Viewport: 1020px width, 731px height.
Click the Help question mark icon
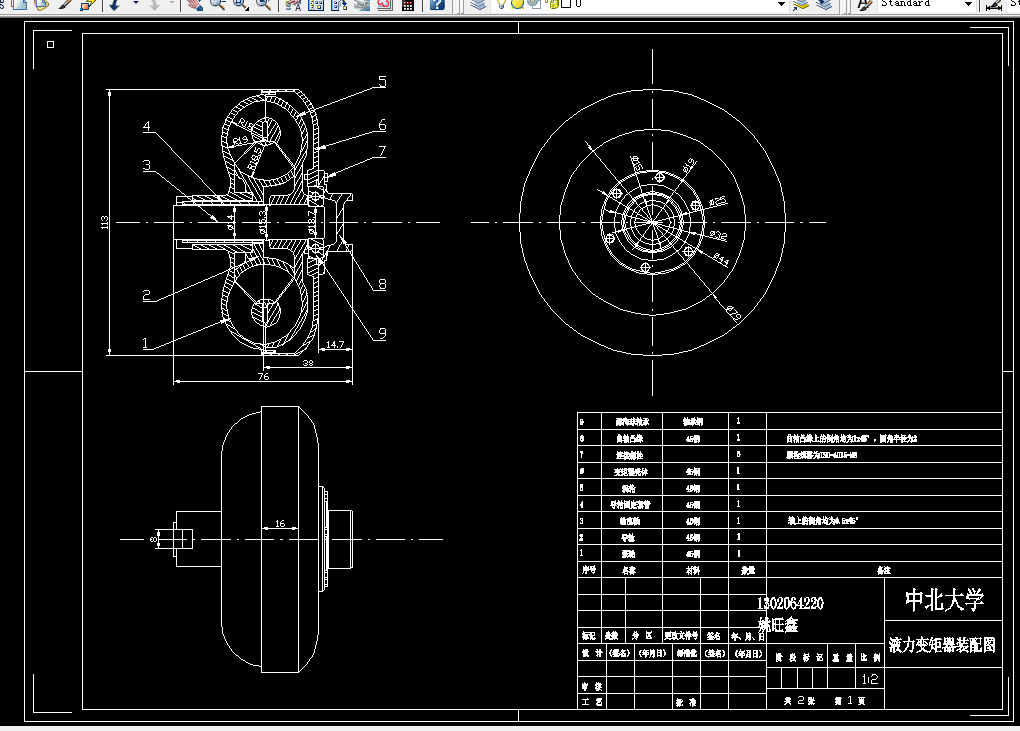(x=437, y=5)
